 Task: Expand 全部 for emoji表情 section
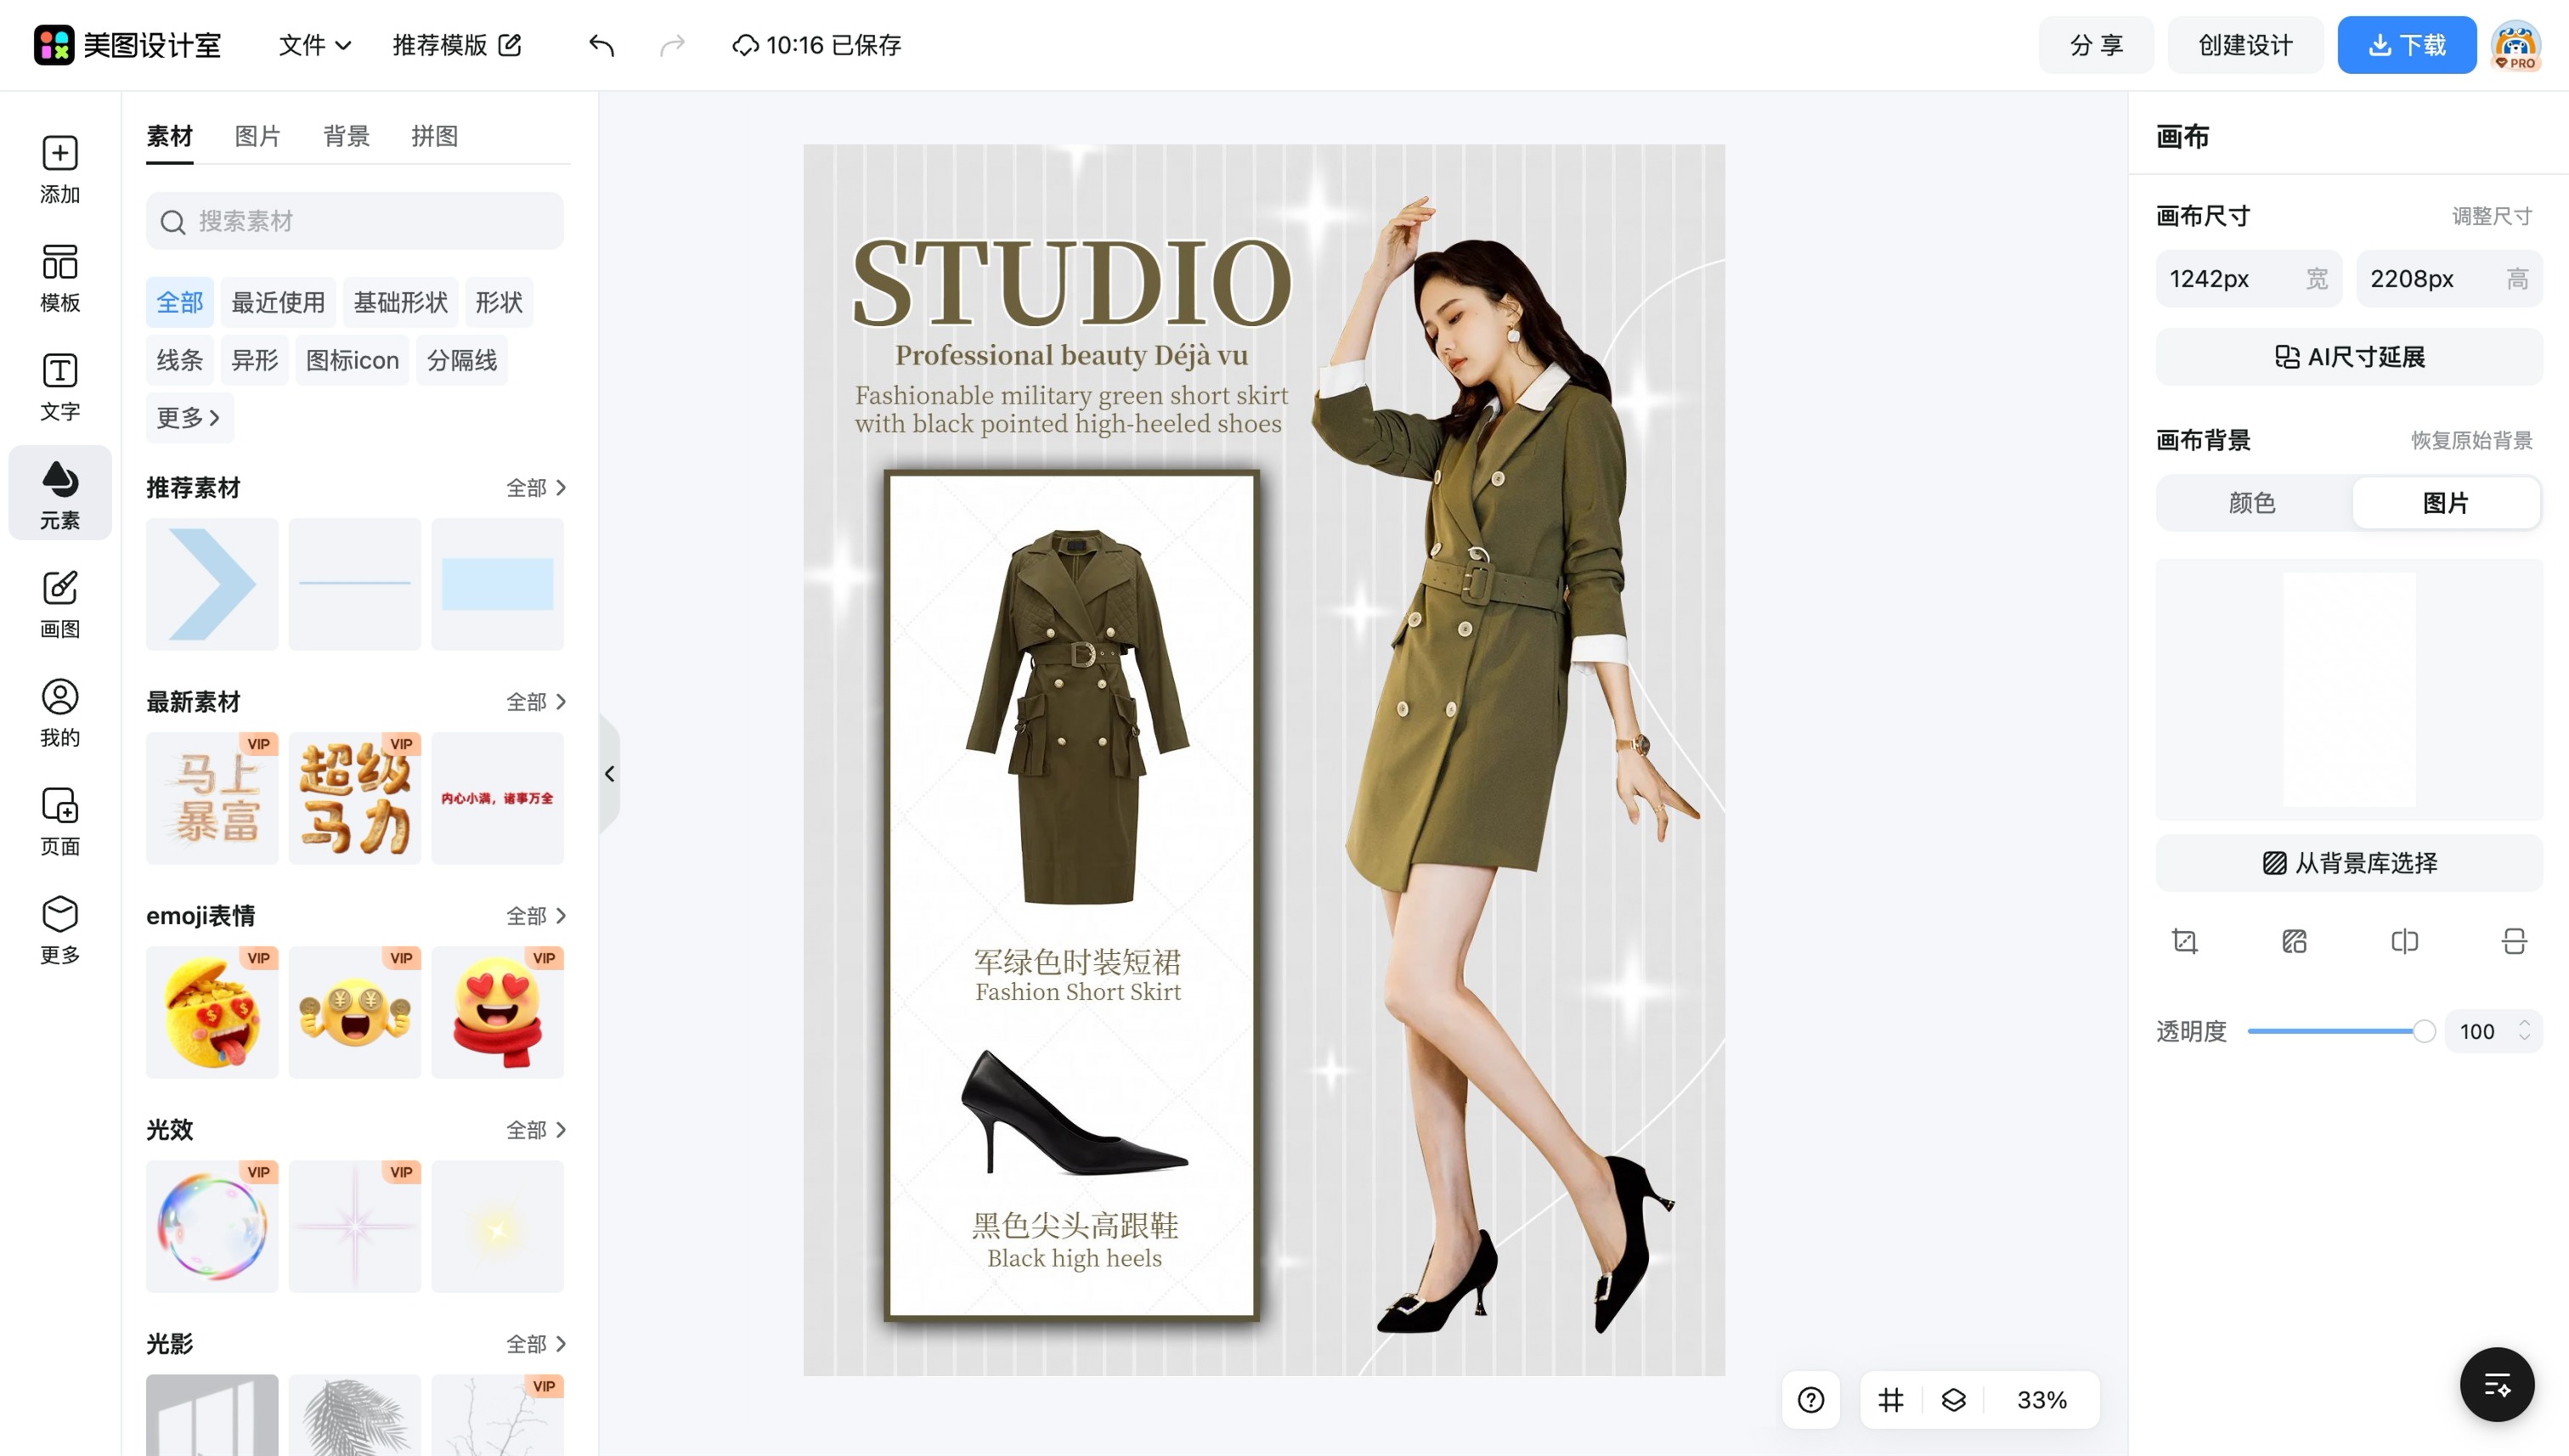(536, 915)
